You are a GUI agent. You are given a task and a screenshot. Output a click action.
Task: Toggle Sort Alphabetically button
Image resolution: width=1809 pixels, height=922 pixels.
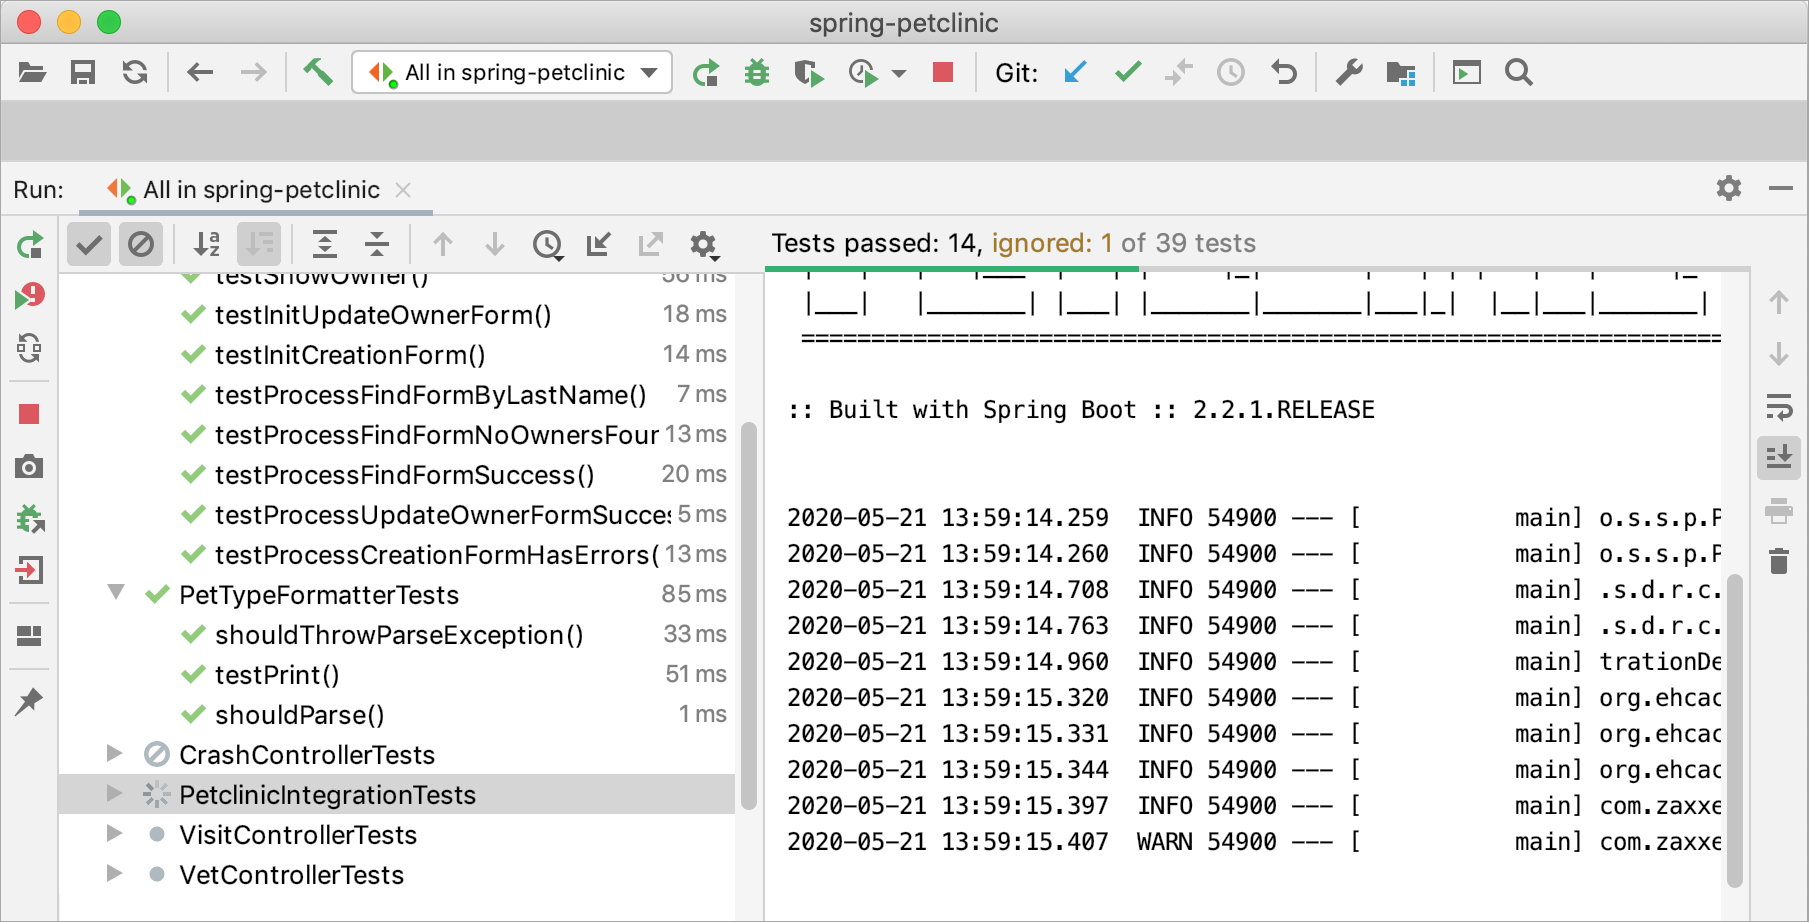pos(207,244)
